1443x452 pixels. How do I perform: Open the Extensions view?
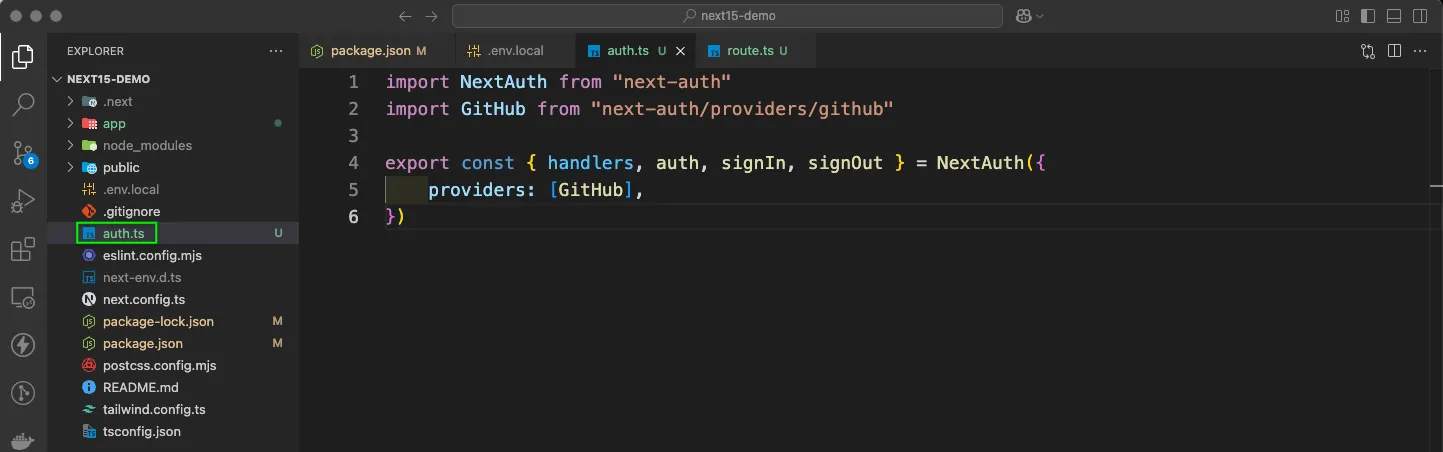click(23, 249)
